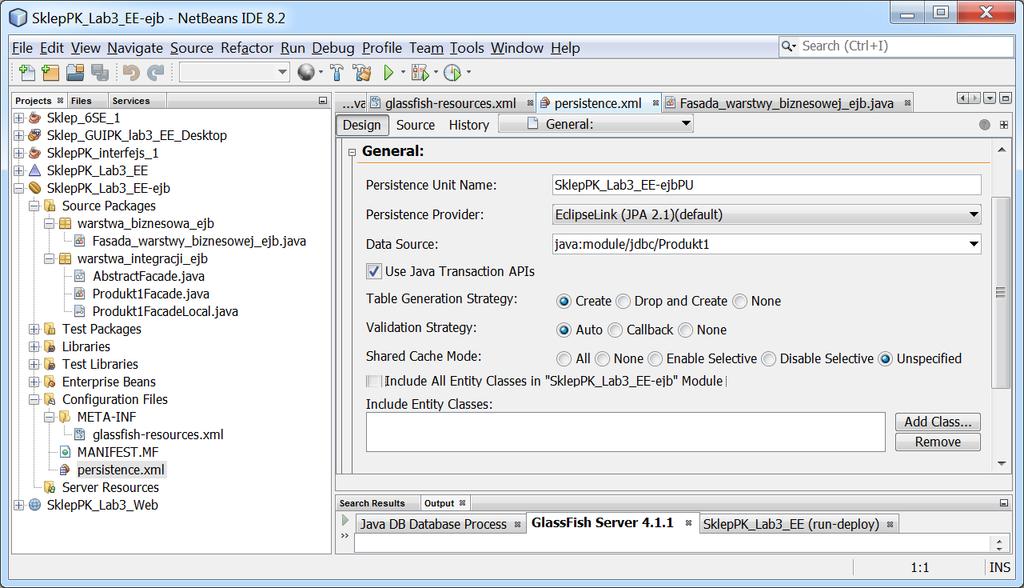Open the project configuration combo box
Viewport: 1024px width, 588px height.
pos(234,72)
